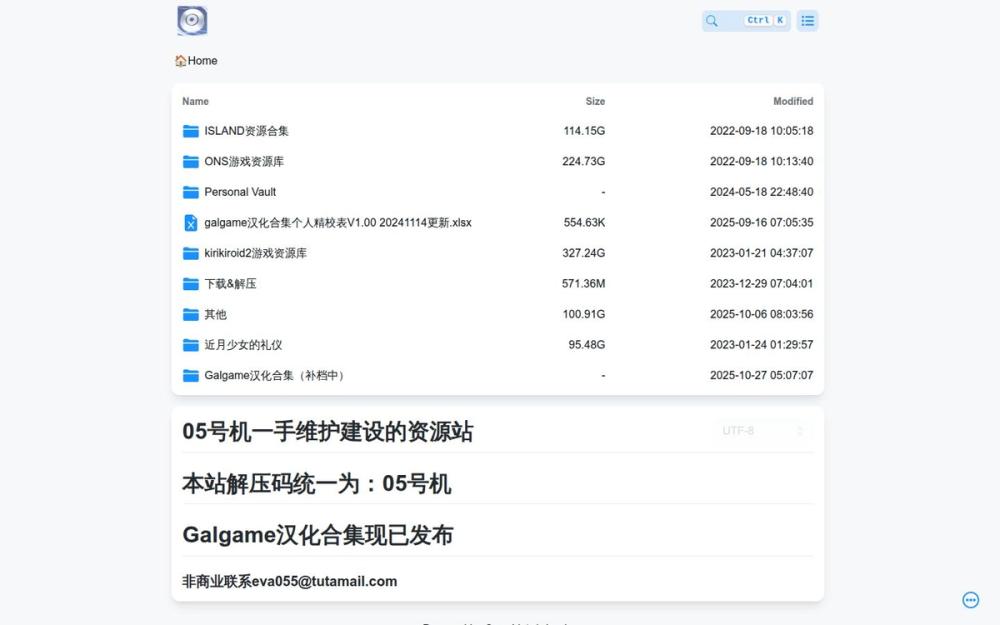Click date 2024-05-18 22:48:40
The height and width of the screenshot is (625, 1000).
pos(761,193)
